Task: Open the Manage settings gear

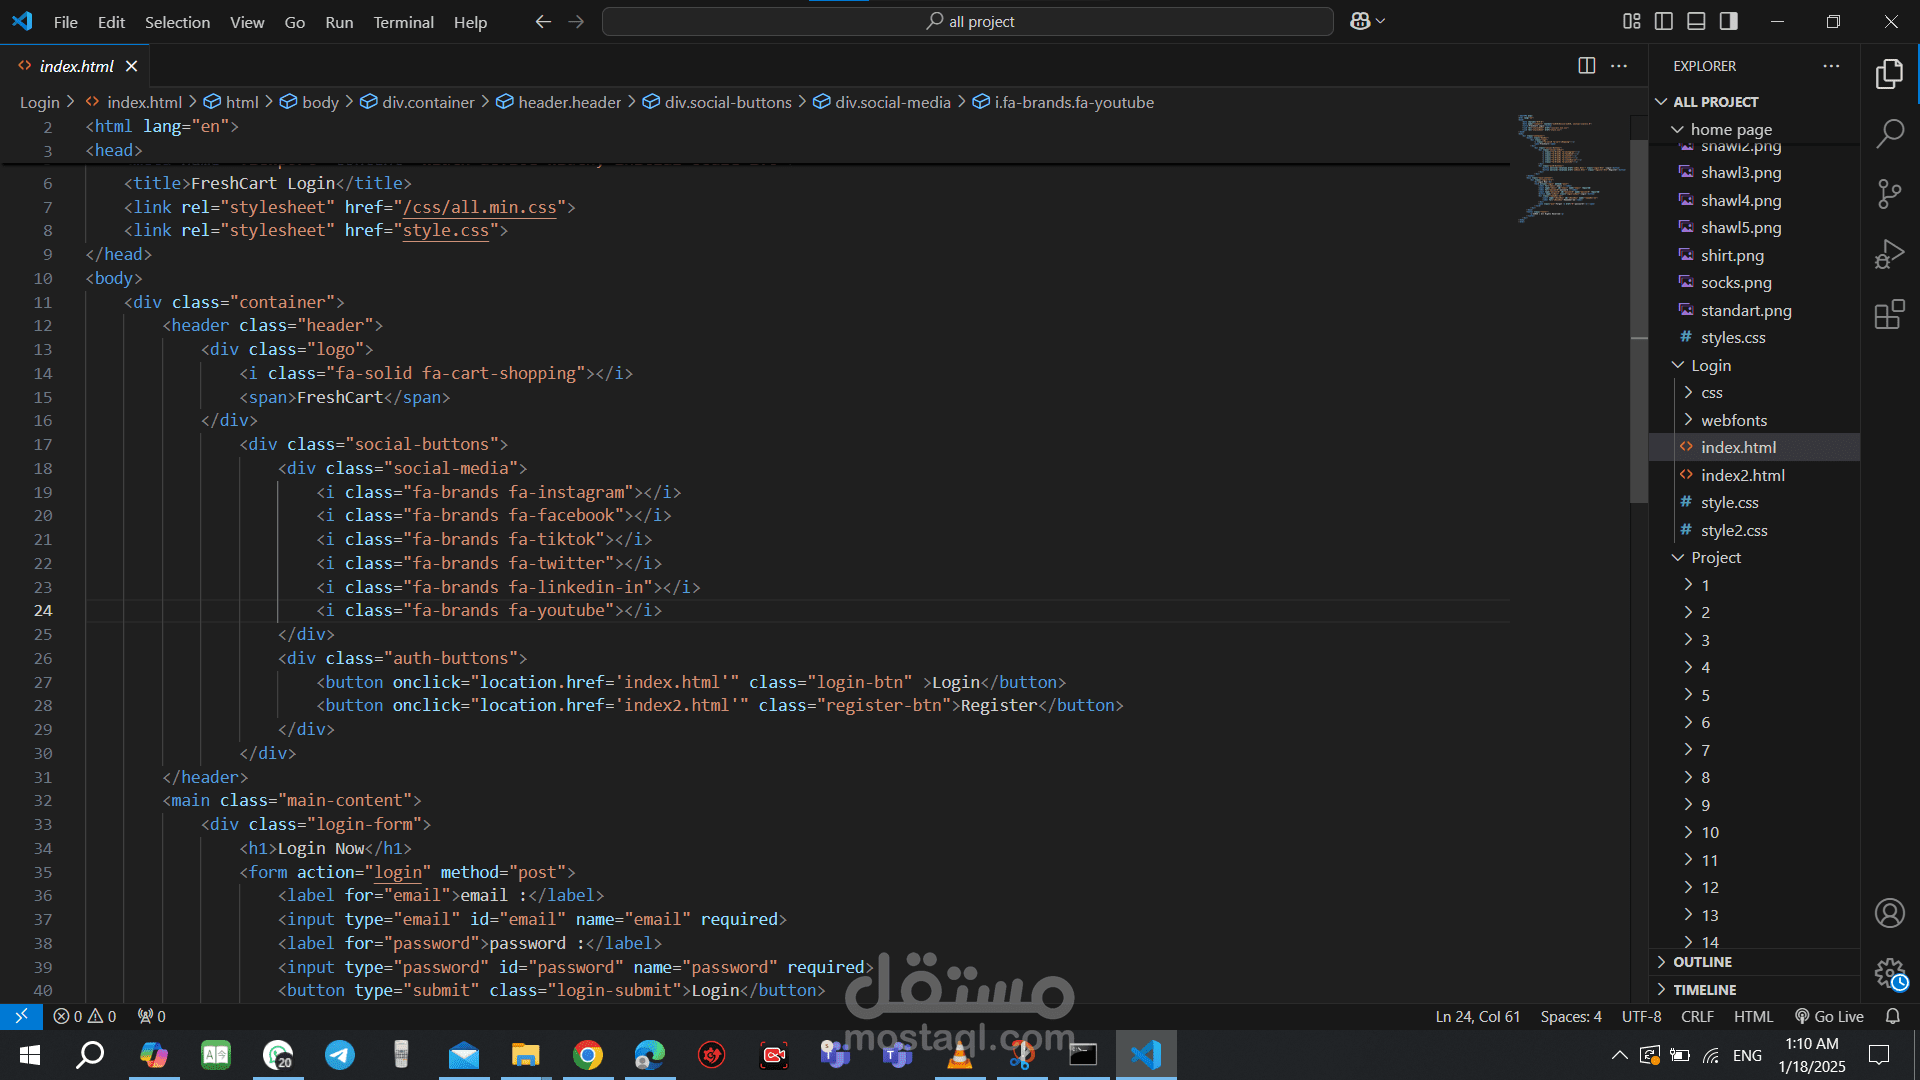Action: click(1889, 972)
